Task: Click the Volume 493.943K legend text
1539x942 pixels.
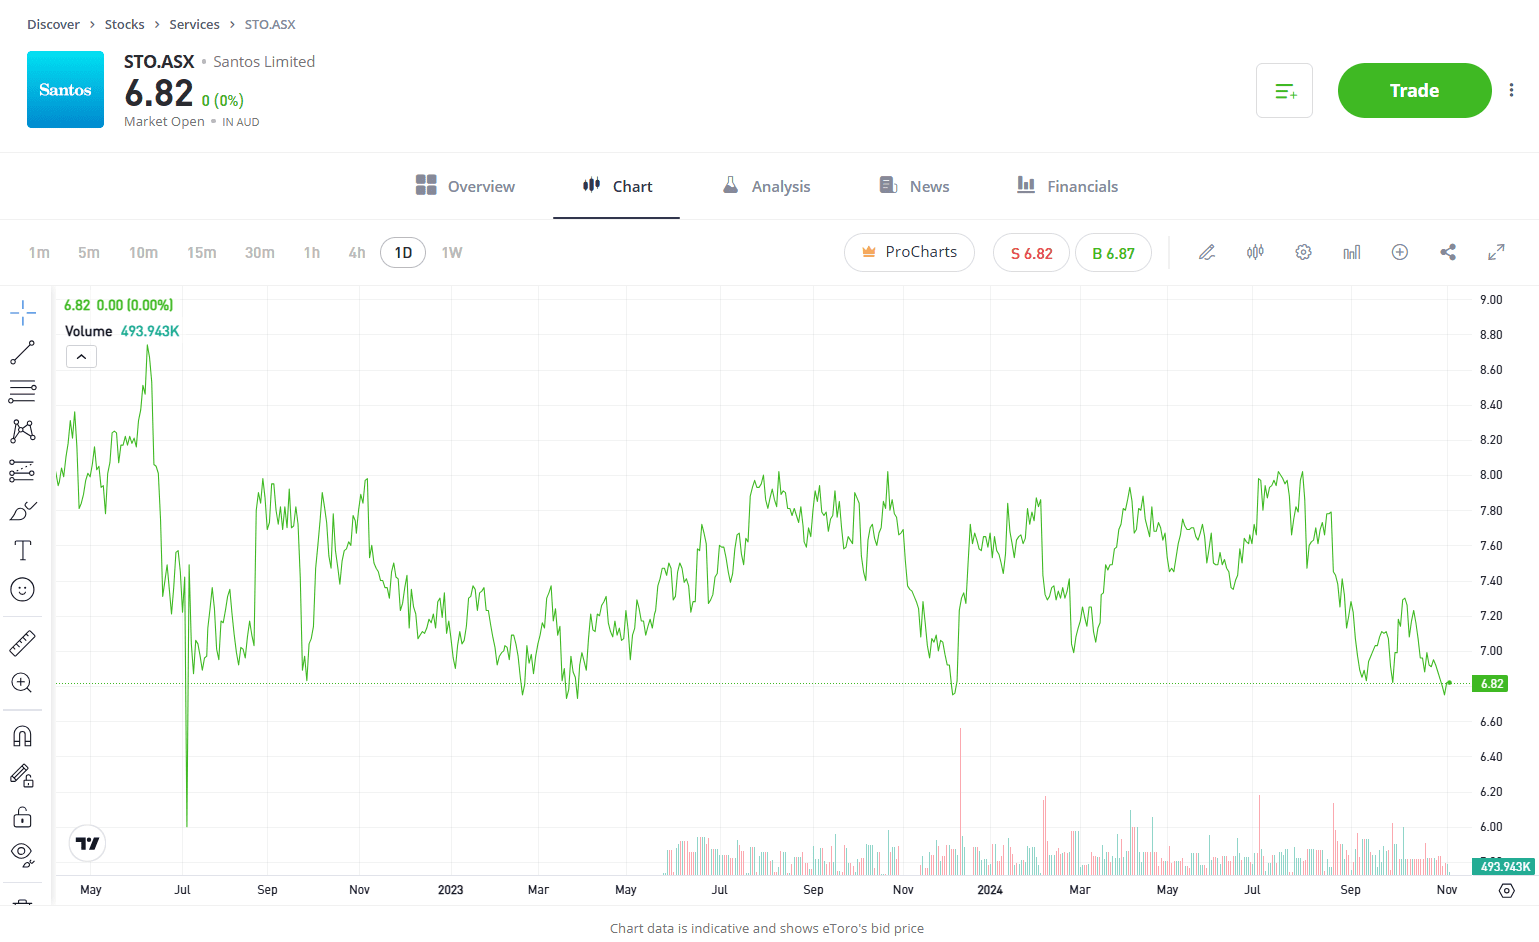Action: 122,331
